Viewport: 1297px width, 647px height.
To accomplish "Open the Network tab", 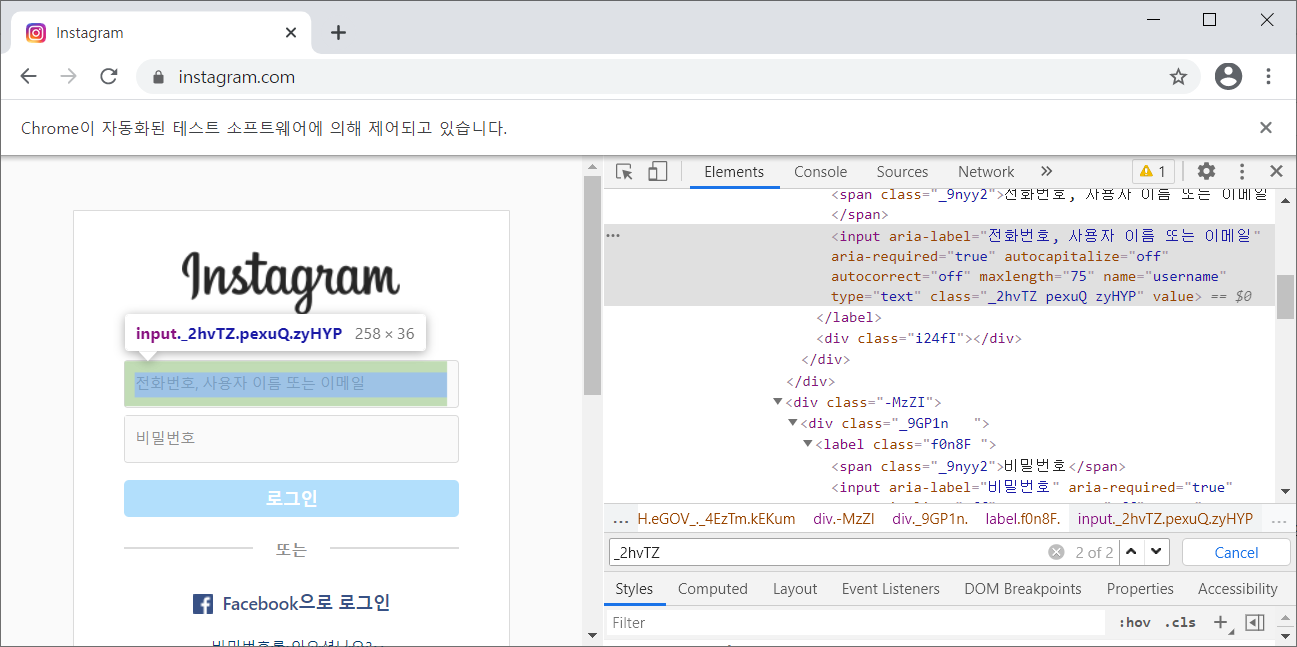I will (x=986, y=172).
